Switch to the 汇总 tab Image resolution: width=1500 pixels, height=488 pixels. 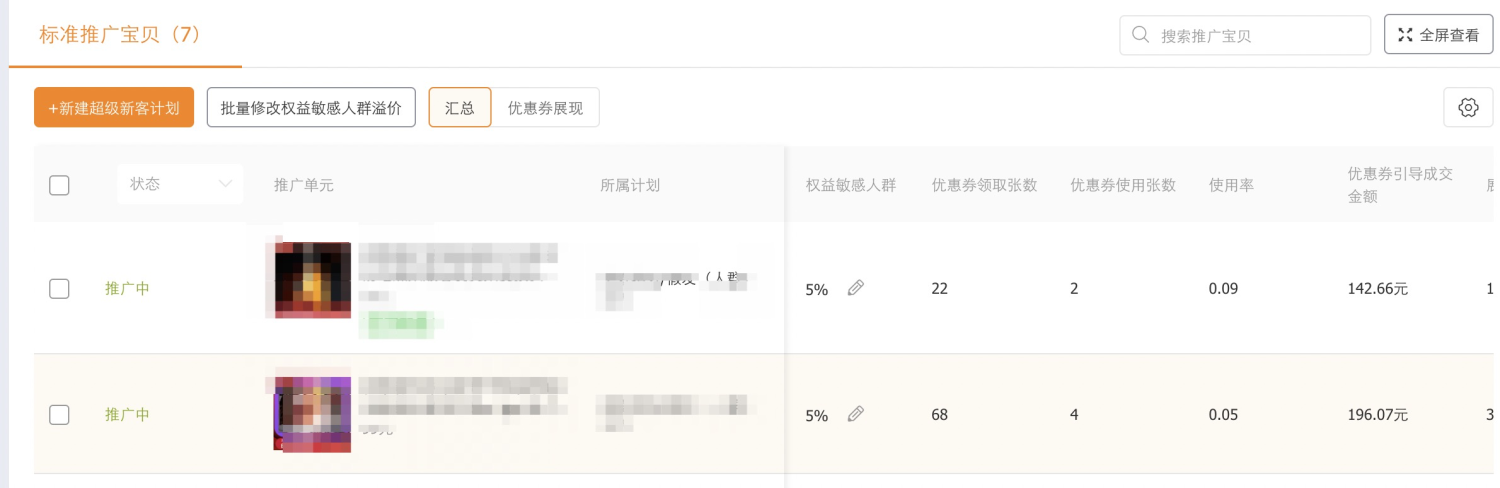(460, 107)
